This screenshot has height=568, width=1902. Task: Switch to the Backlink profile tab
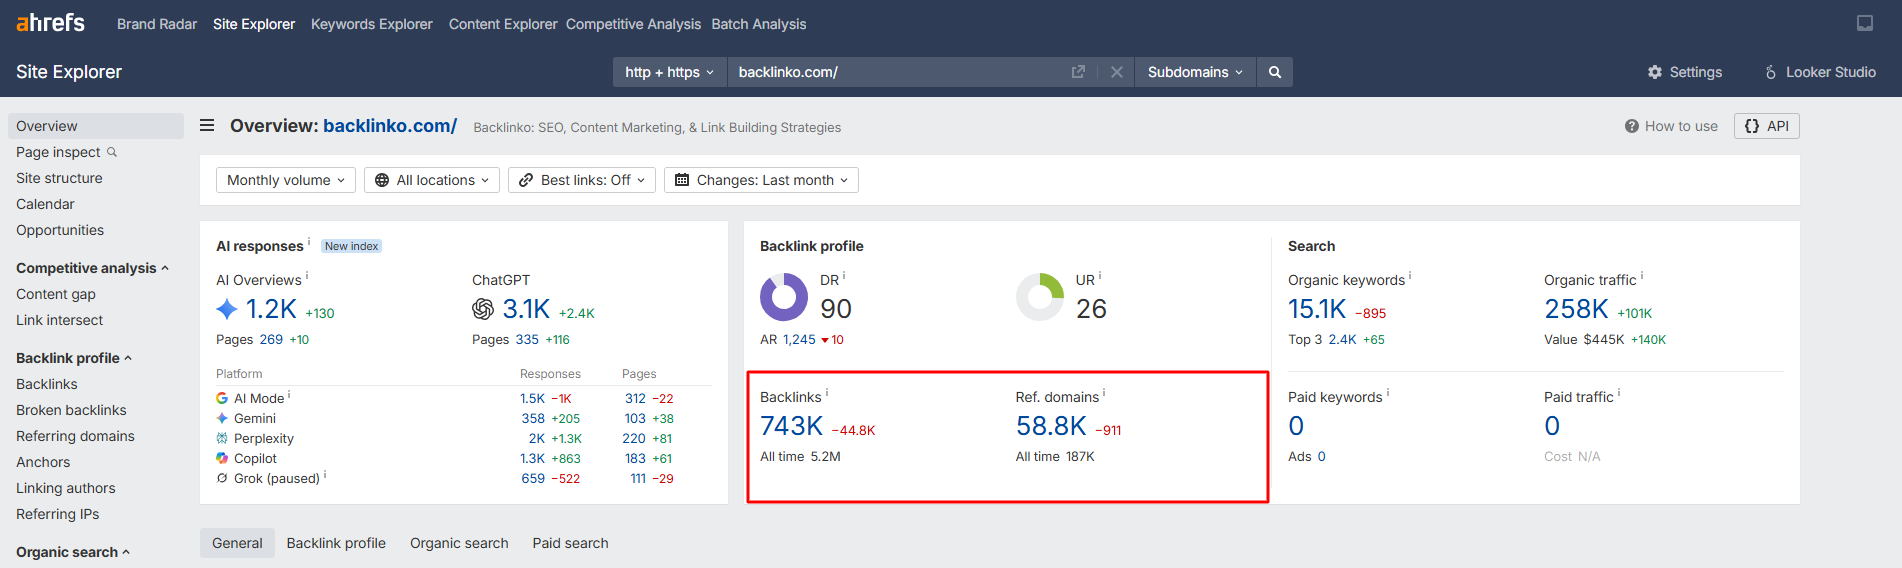pyautogui.click(x=336, y=543)
